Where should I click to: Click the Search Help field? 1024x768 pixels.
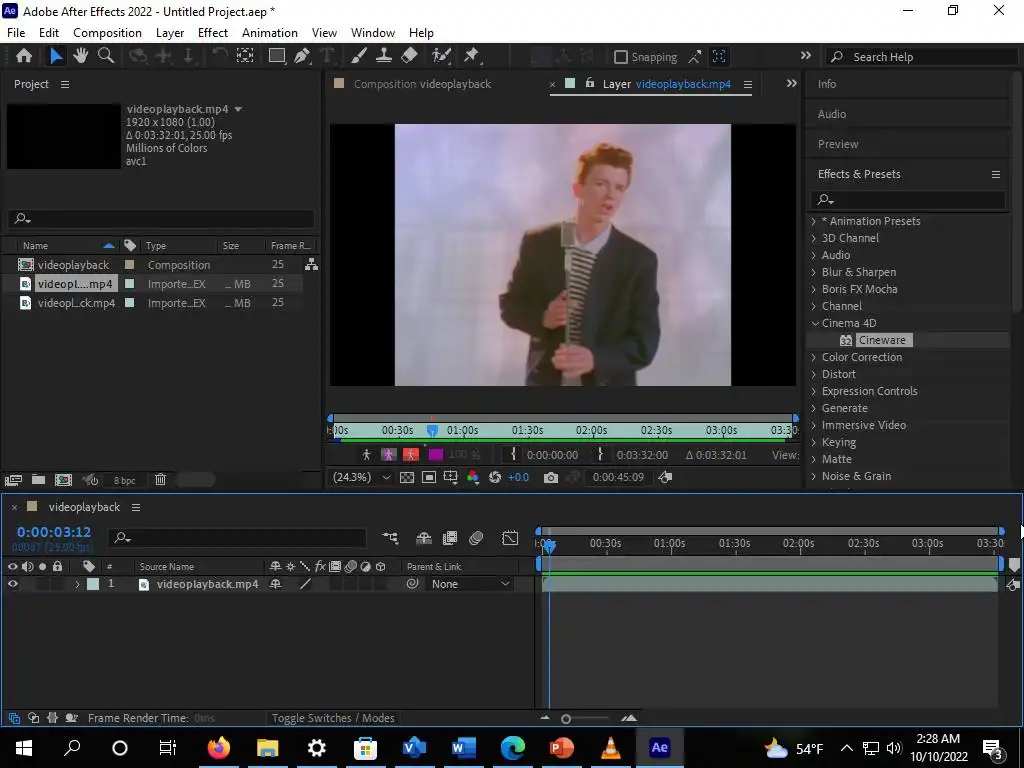click(921, 57)
